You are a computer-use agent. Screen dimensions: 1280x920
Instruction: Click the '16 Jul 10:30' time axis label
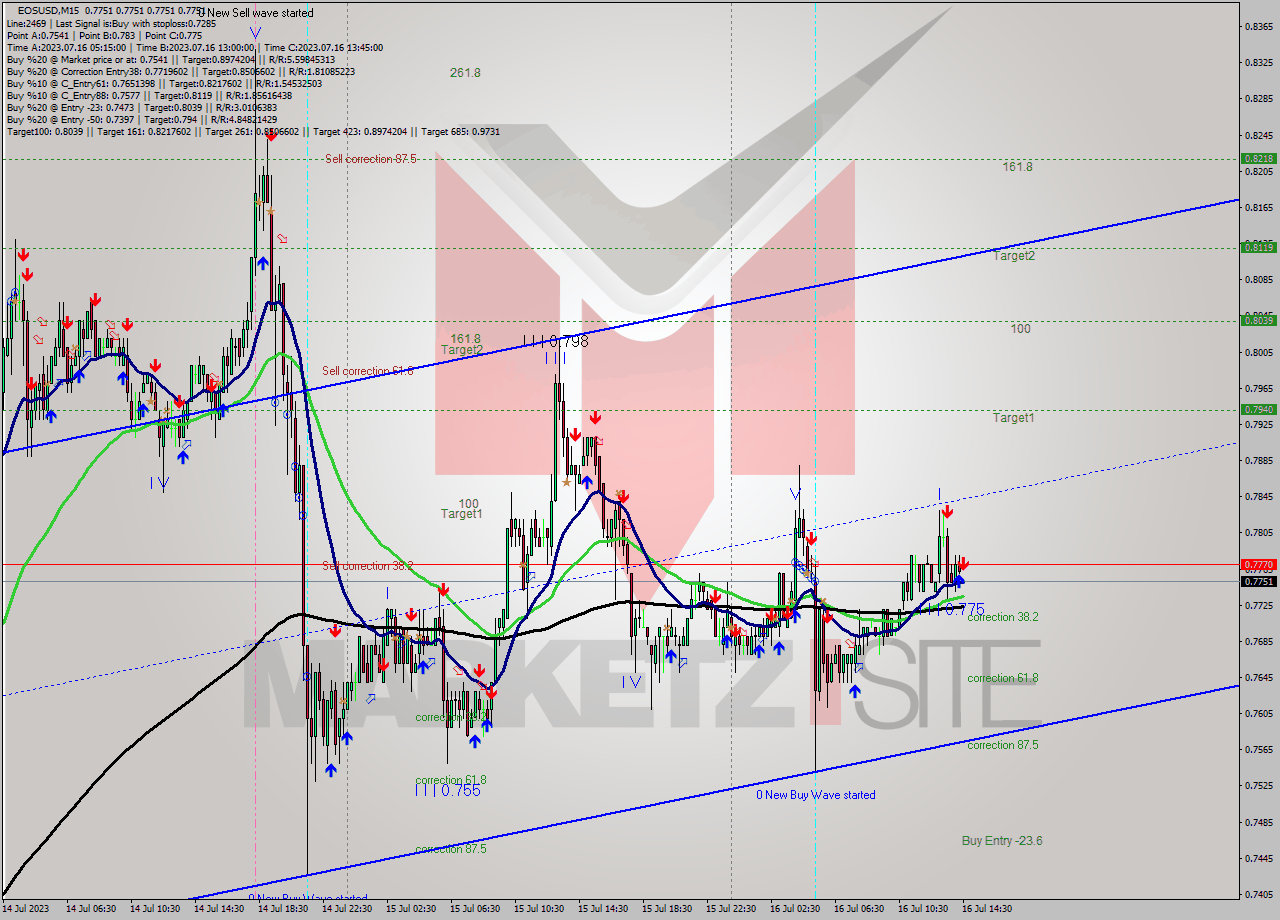(x=922, y=909)
